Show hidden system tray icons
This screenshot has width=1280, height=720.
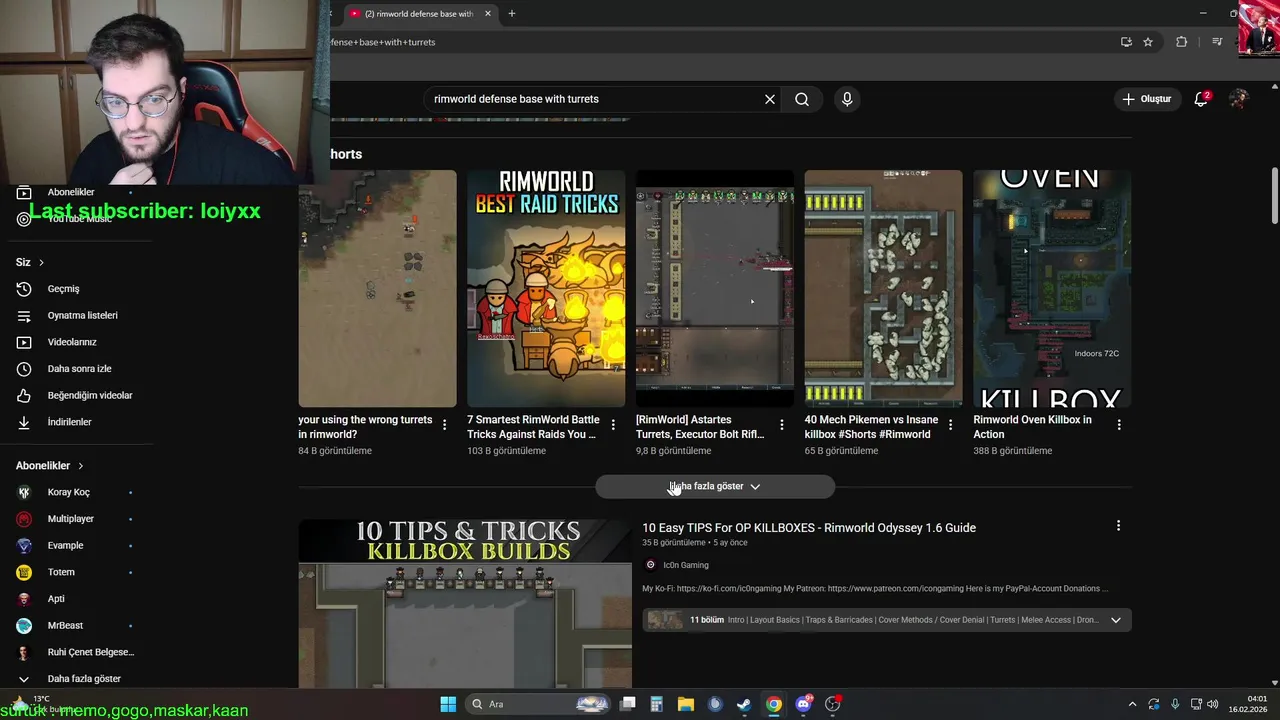tap(1132, 704)
